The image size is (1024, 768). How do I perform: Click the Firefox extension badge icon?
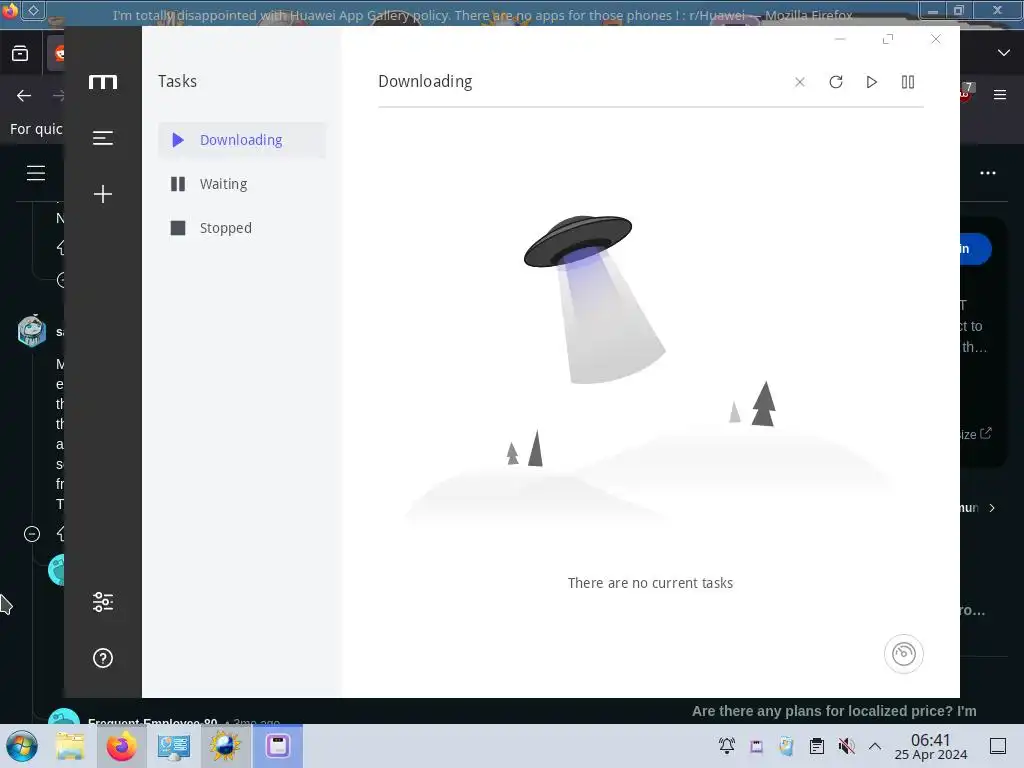pos(966,92)
